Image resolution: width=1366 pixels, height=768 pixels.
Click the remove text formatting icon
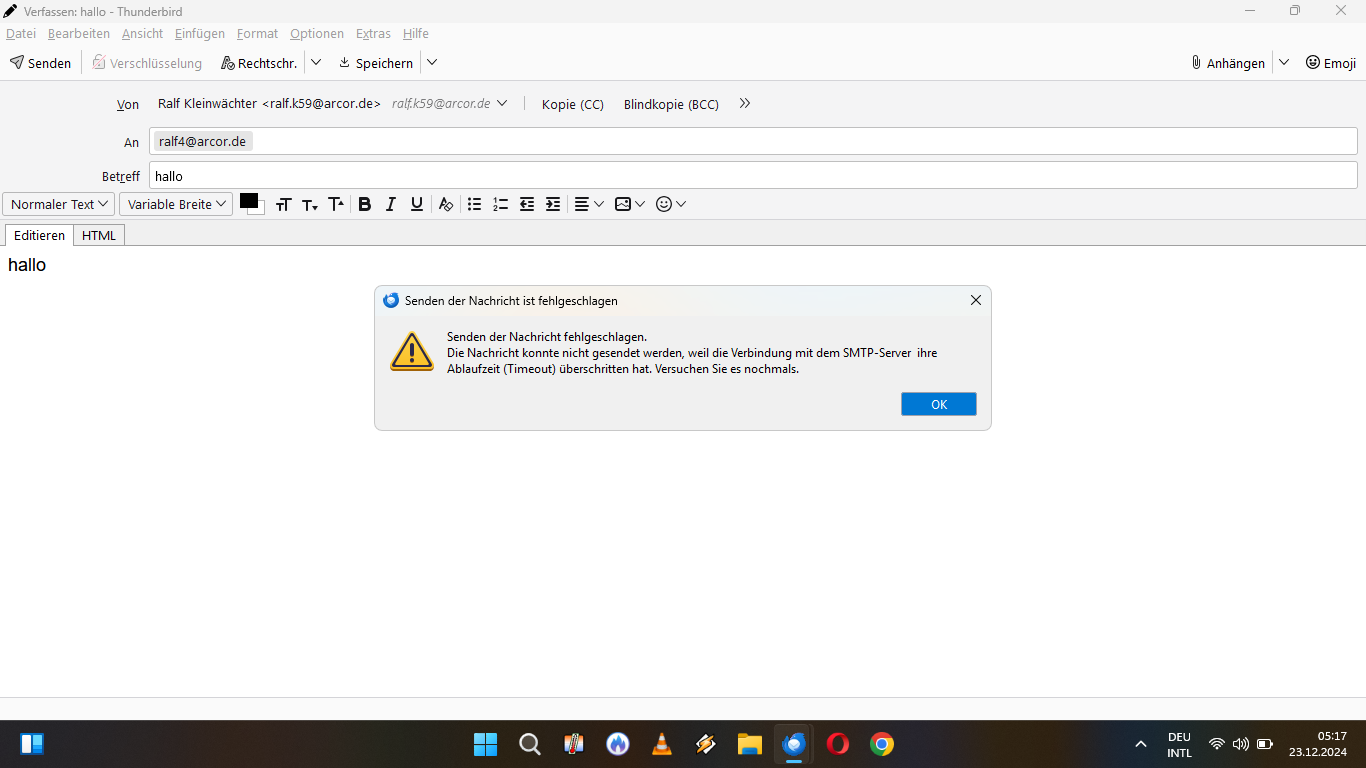coord(446,204)
